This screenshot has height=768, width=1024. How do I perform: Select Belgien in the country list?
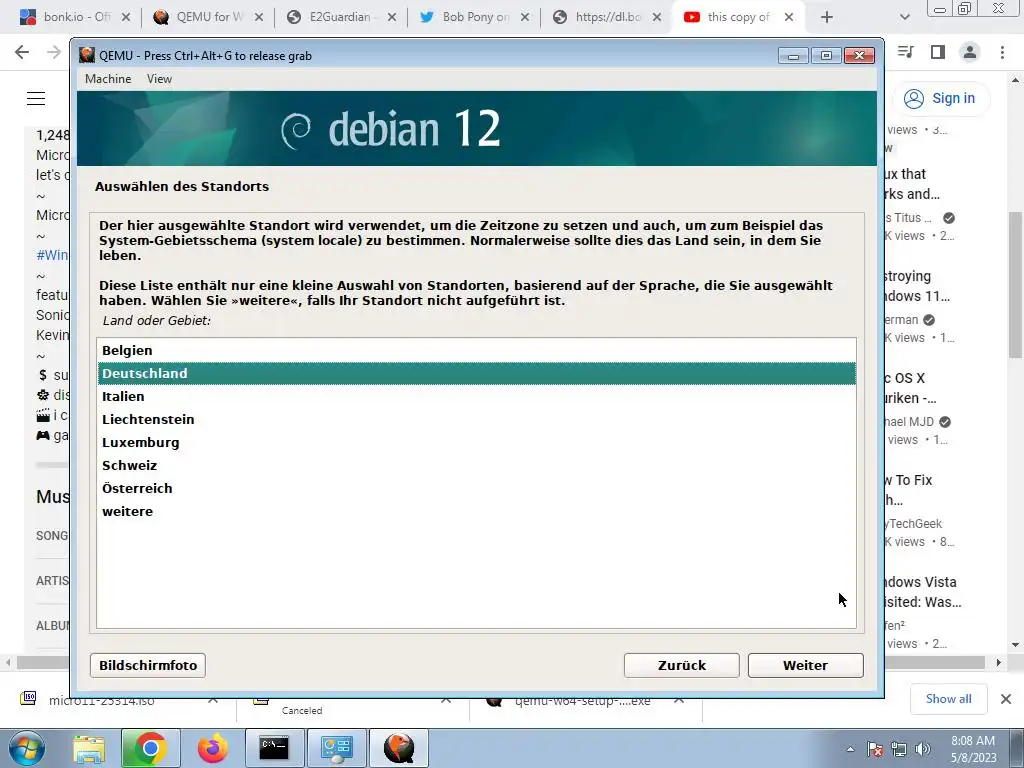click(476, 350)
